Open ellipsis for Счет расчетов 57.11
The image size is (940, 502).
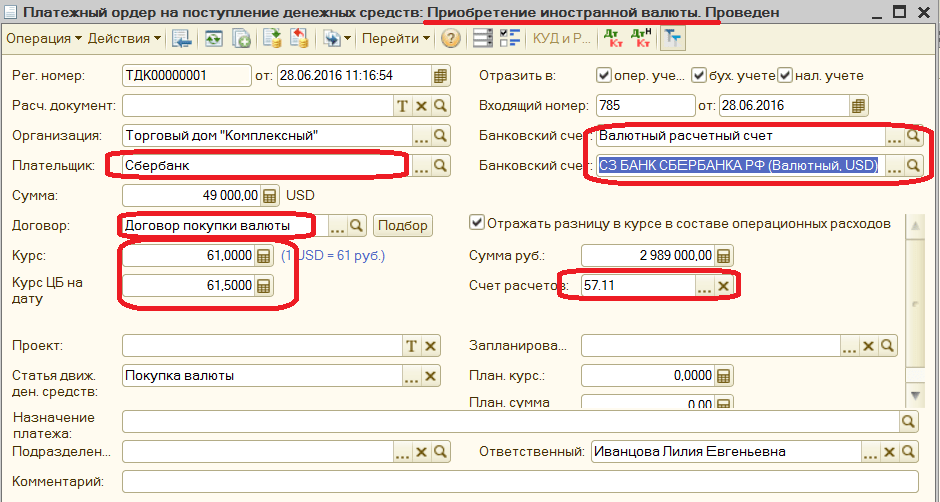704,285
